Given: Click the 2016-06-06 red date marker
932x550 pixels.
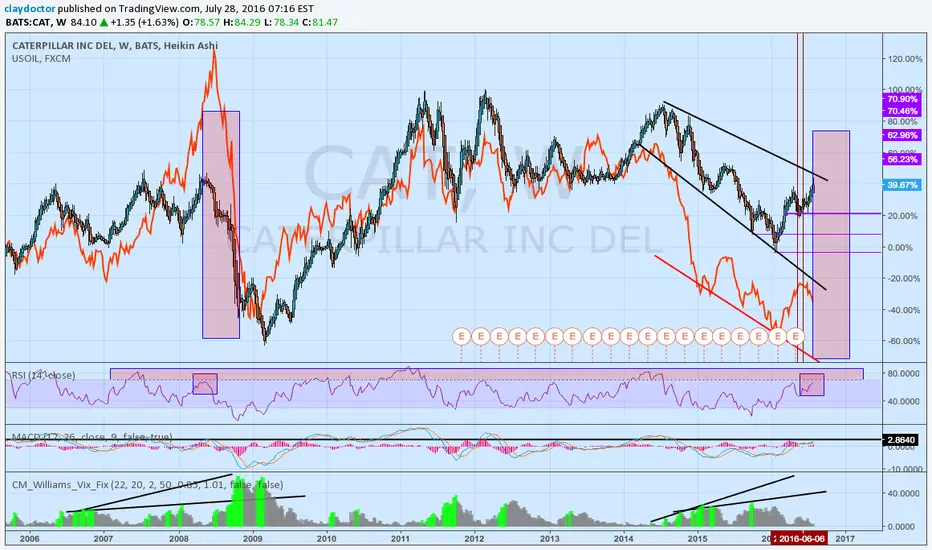Looking at the screenshot, I should (x=800, y=538).
